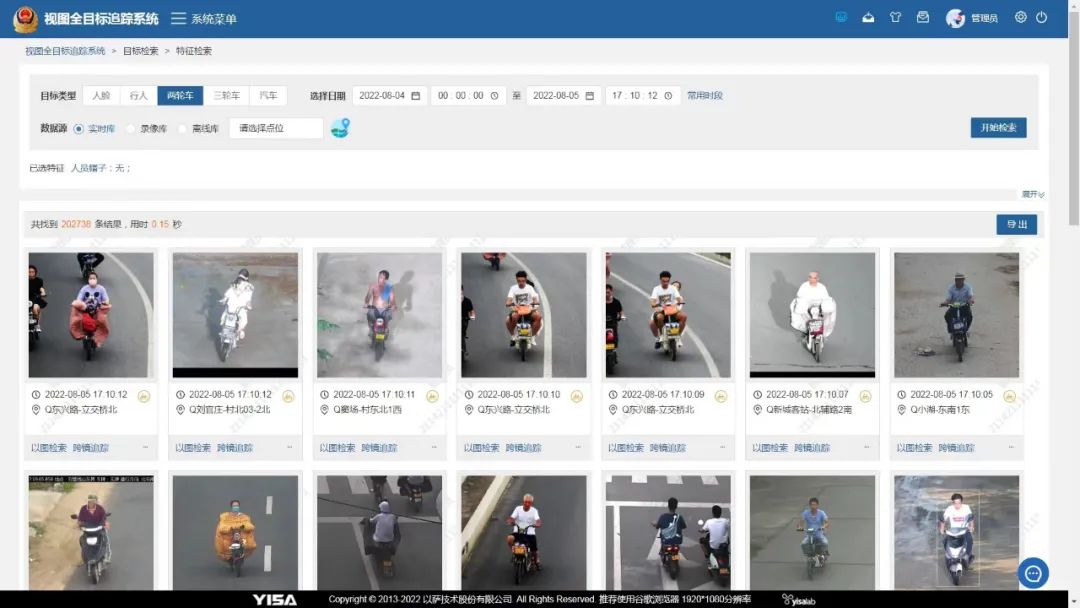Click 以图检索 on 17:10:07 card
Viewport: 1080px width, 608px height.
click(770, 448)
